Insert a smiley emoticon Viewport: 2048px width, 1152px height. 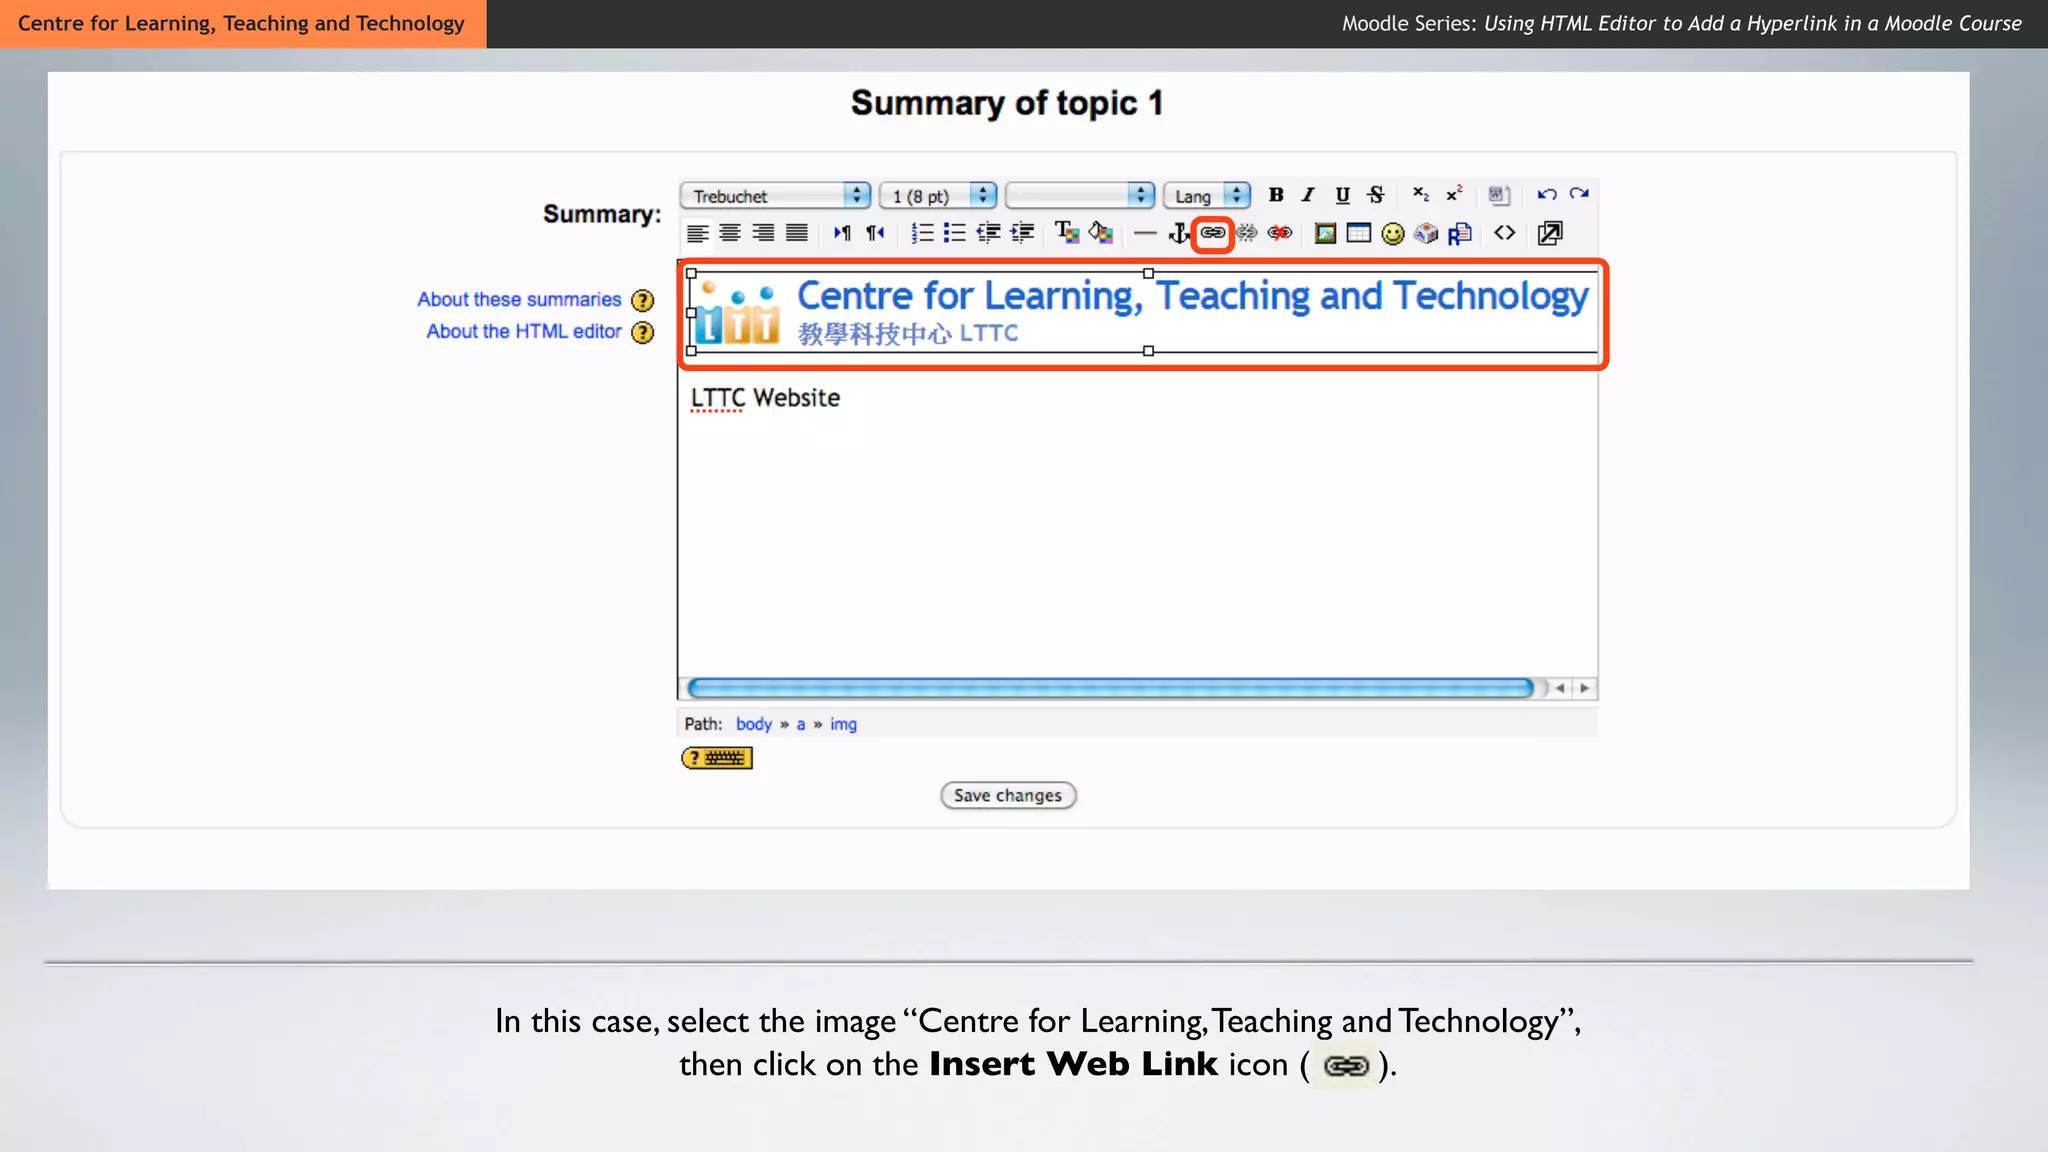click(x=1393, y=233)
